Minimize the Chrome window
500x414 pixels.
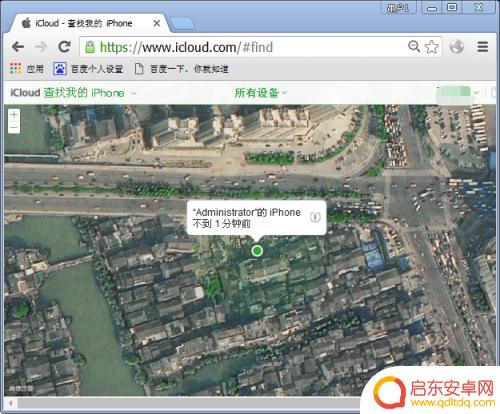pos(432,8)
